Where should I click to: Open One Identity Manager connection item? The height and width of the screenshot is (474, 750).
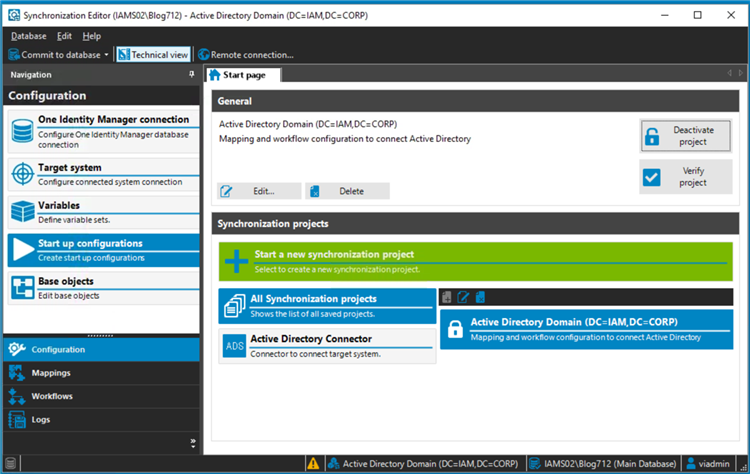(103, 131)
